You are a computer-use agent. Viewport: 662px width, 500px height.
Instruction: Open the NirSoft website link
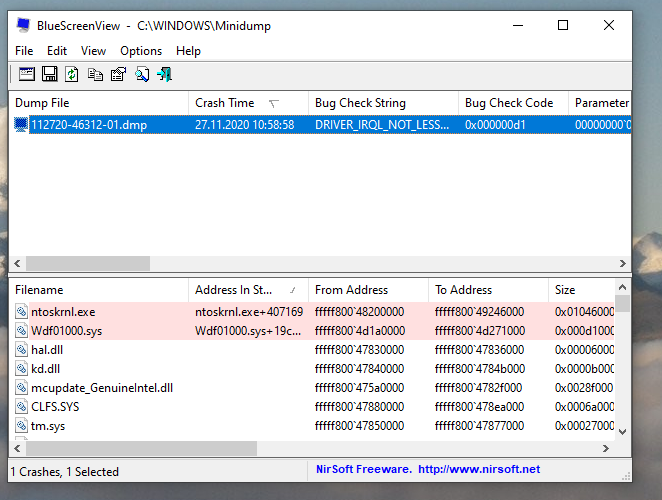[x=478, y=470]
